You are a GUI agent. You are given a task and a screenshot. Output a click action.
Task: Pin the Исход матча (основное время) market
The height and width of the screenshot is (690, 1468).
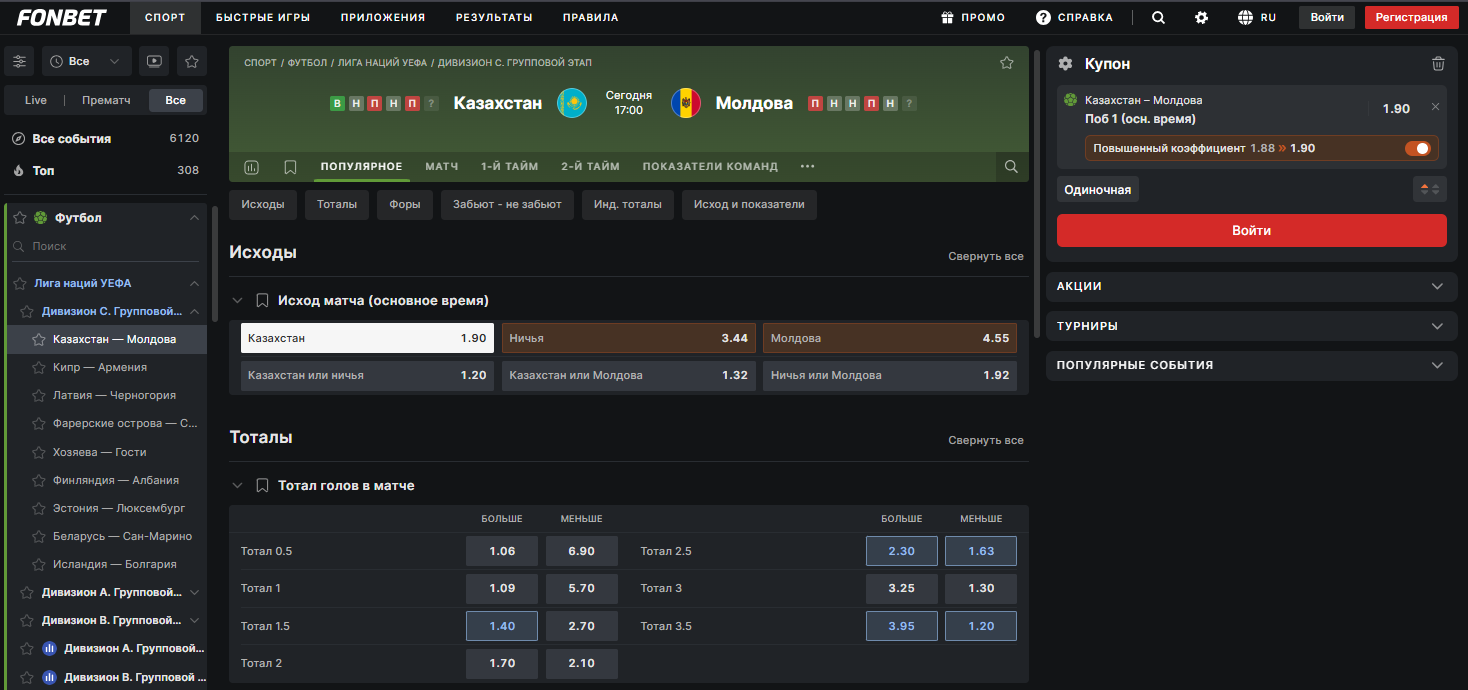pos(262,300)
